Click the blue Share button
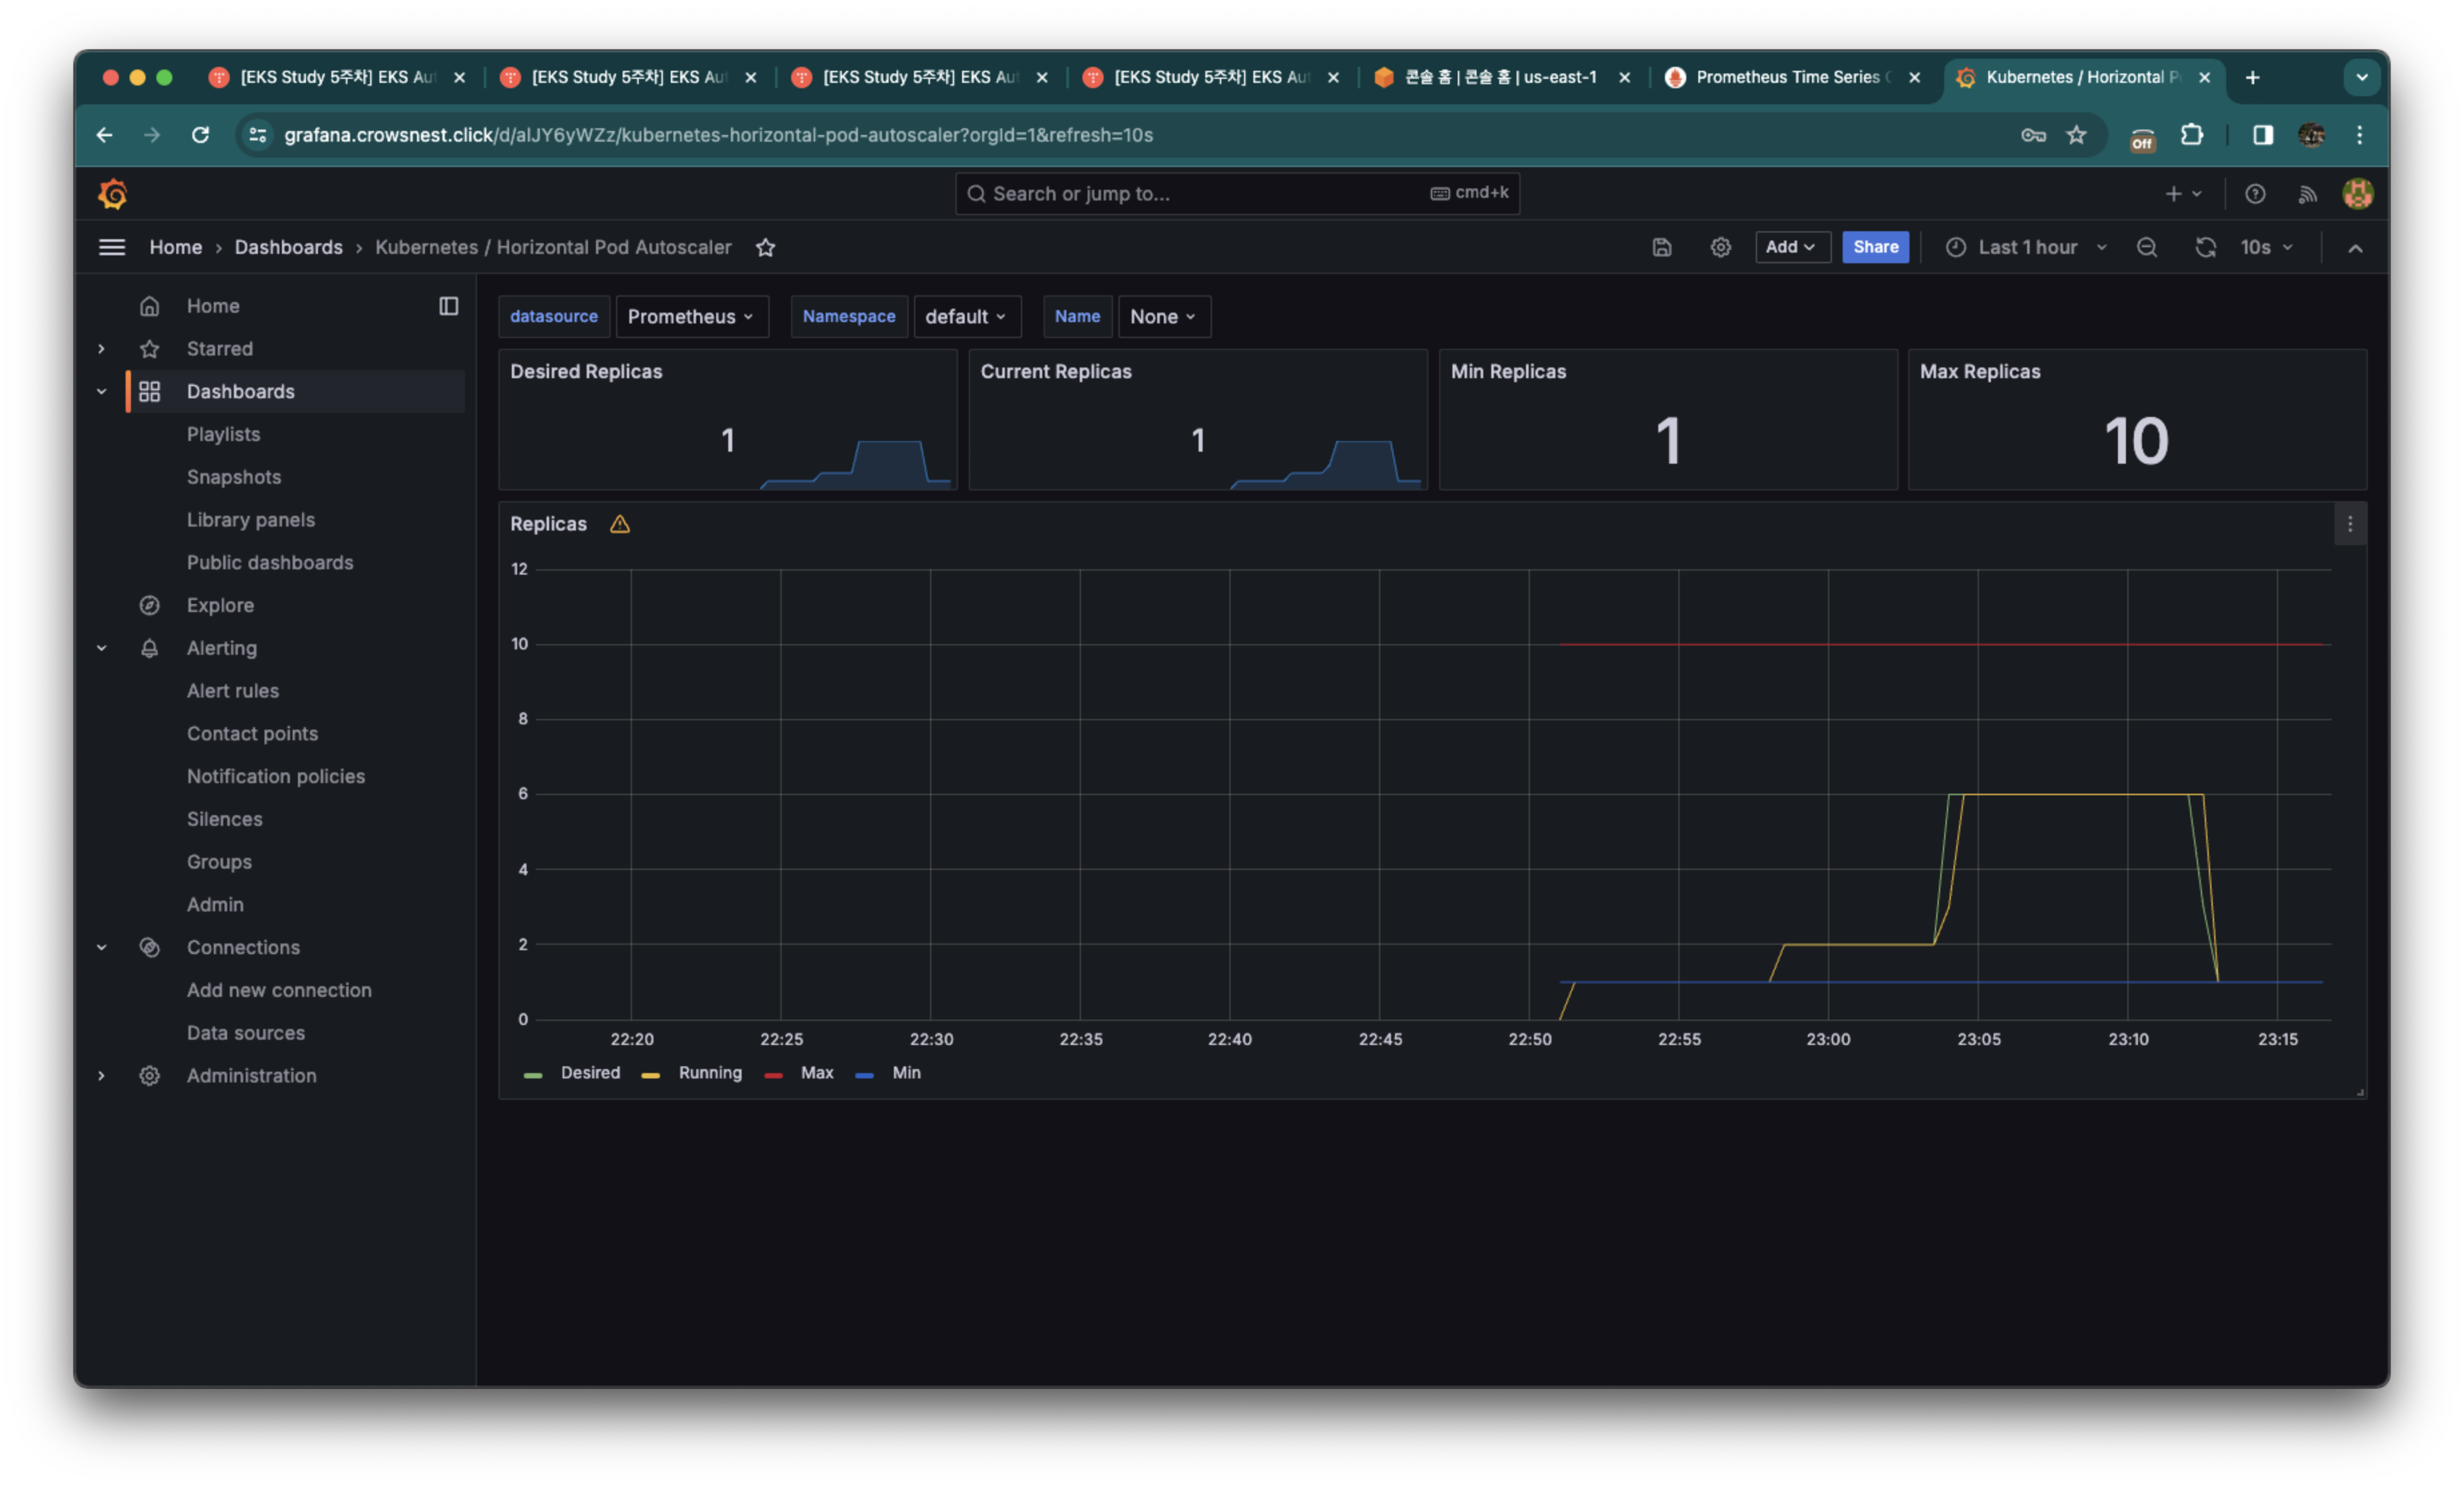 click(x=1875, y=247)
